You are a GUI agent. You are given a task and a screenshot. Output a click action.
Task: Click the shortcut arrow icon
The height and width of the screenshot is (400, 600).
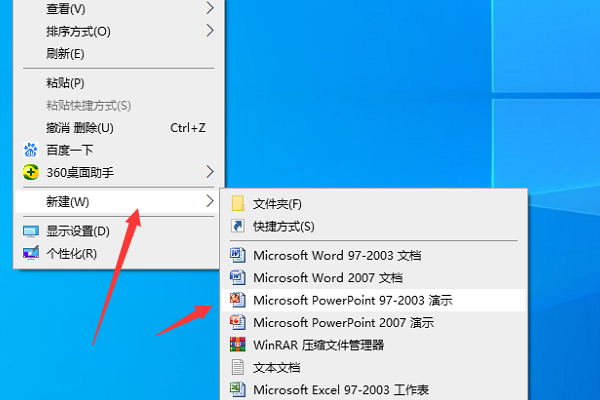point(238,226)
